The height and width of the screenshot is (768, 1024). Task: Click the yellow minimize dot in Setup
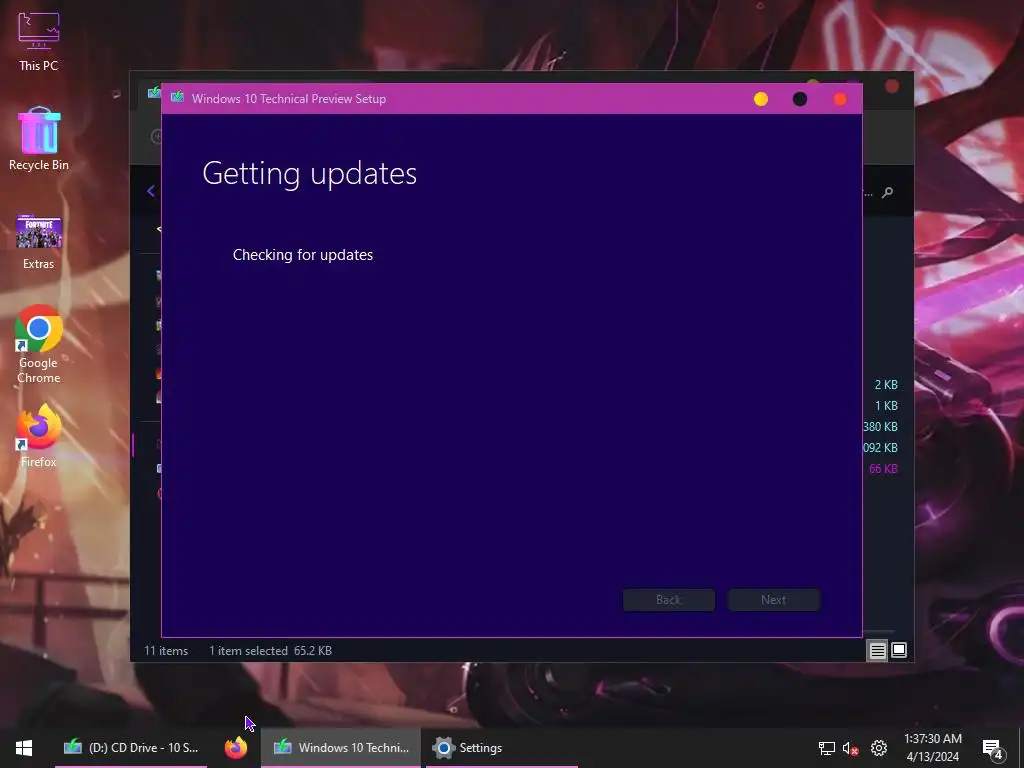(x=761, y=99)
